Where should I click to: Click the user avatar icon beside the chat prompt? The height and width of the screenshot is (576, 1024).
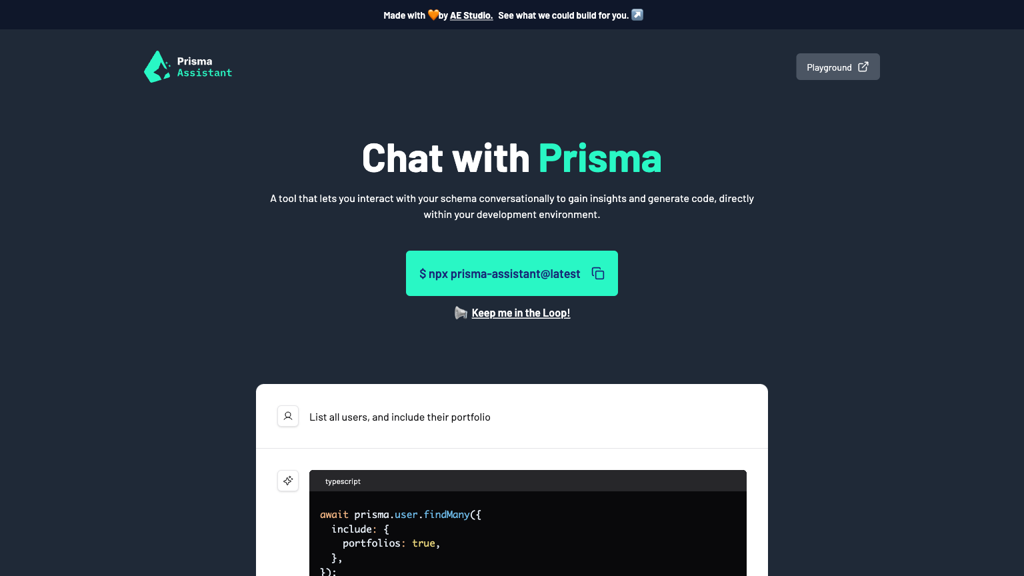[288, 416]
